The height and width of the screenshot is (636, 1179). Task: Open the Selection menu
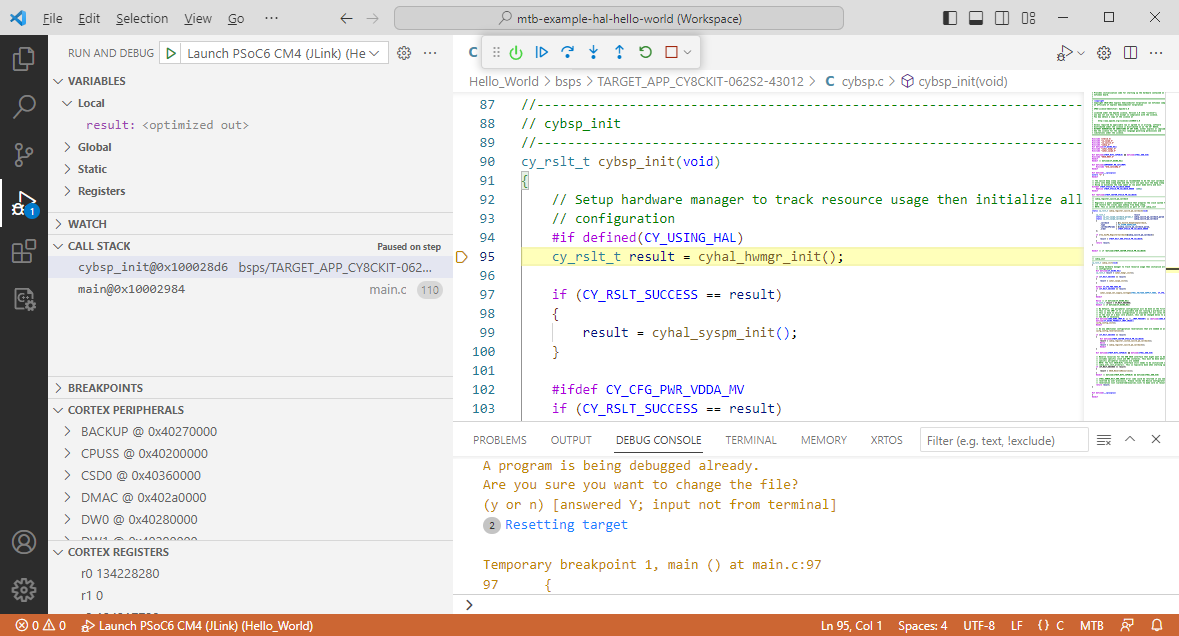[142, 18]
